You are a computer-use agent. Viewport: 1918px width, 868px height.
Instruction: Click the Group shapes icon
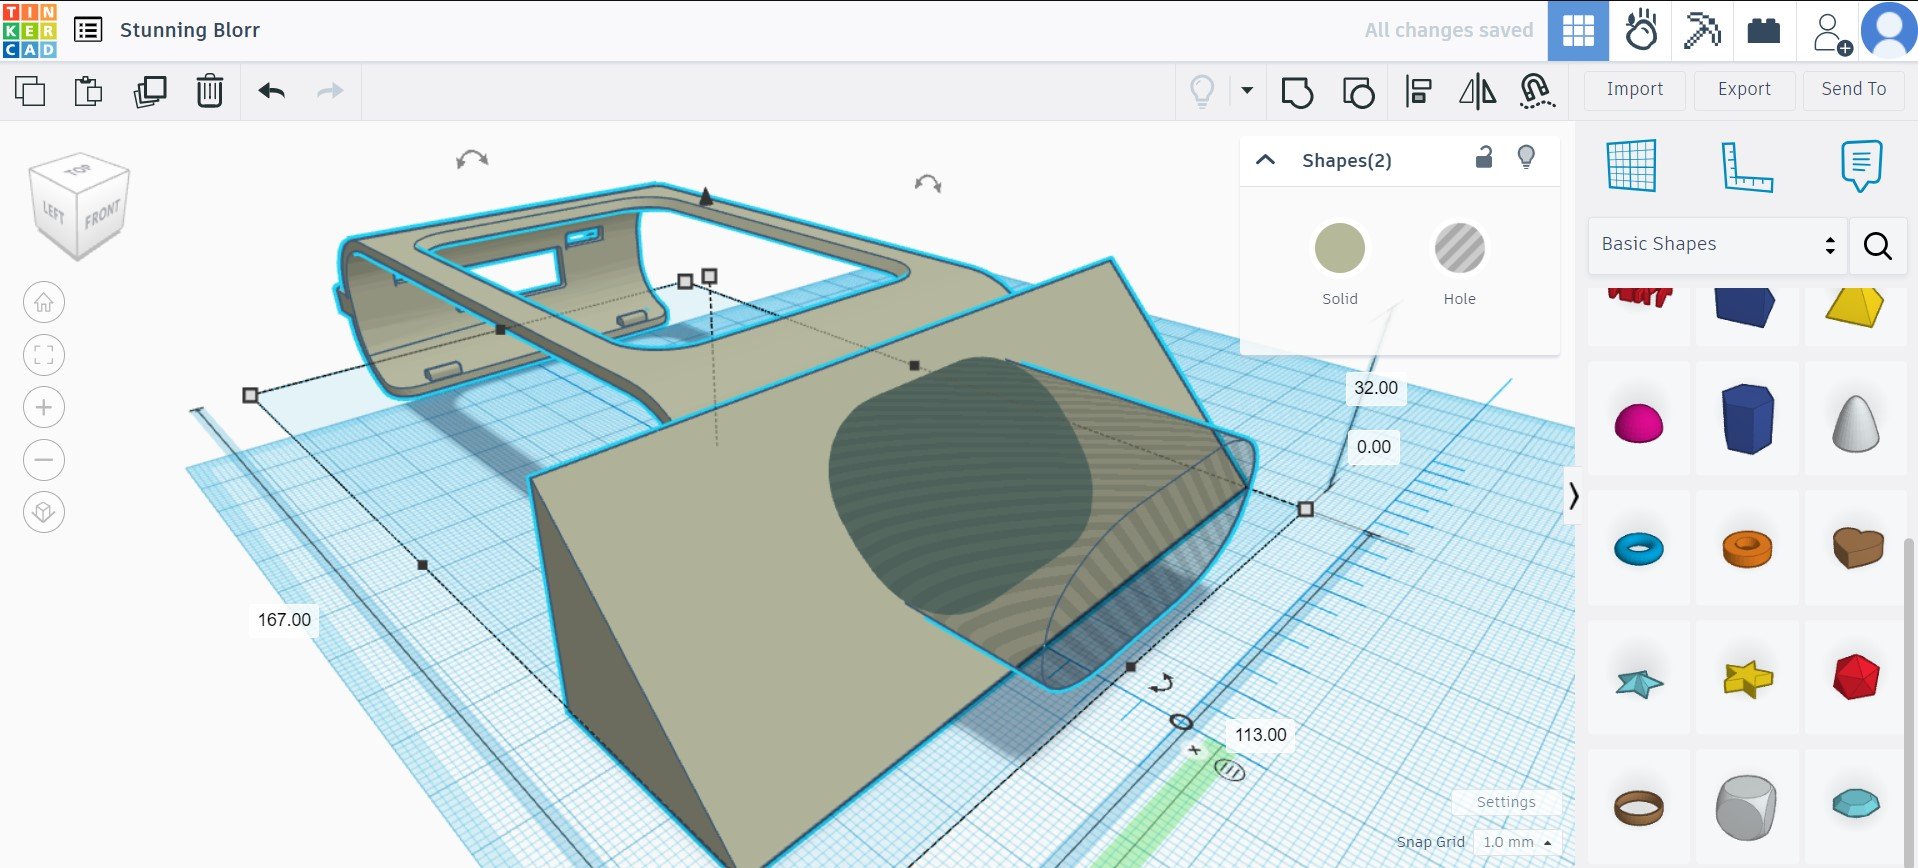click(x=1297, y=92)
